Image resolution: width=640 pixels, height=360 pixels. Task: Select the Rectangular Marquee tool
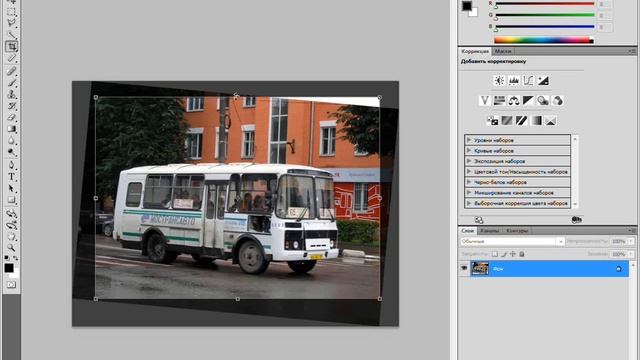(11, 11)
